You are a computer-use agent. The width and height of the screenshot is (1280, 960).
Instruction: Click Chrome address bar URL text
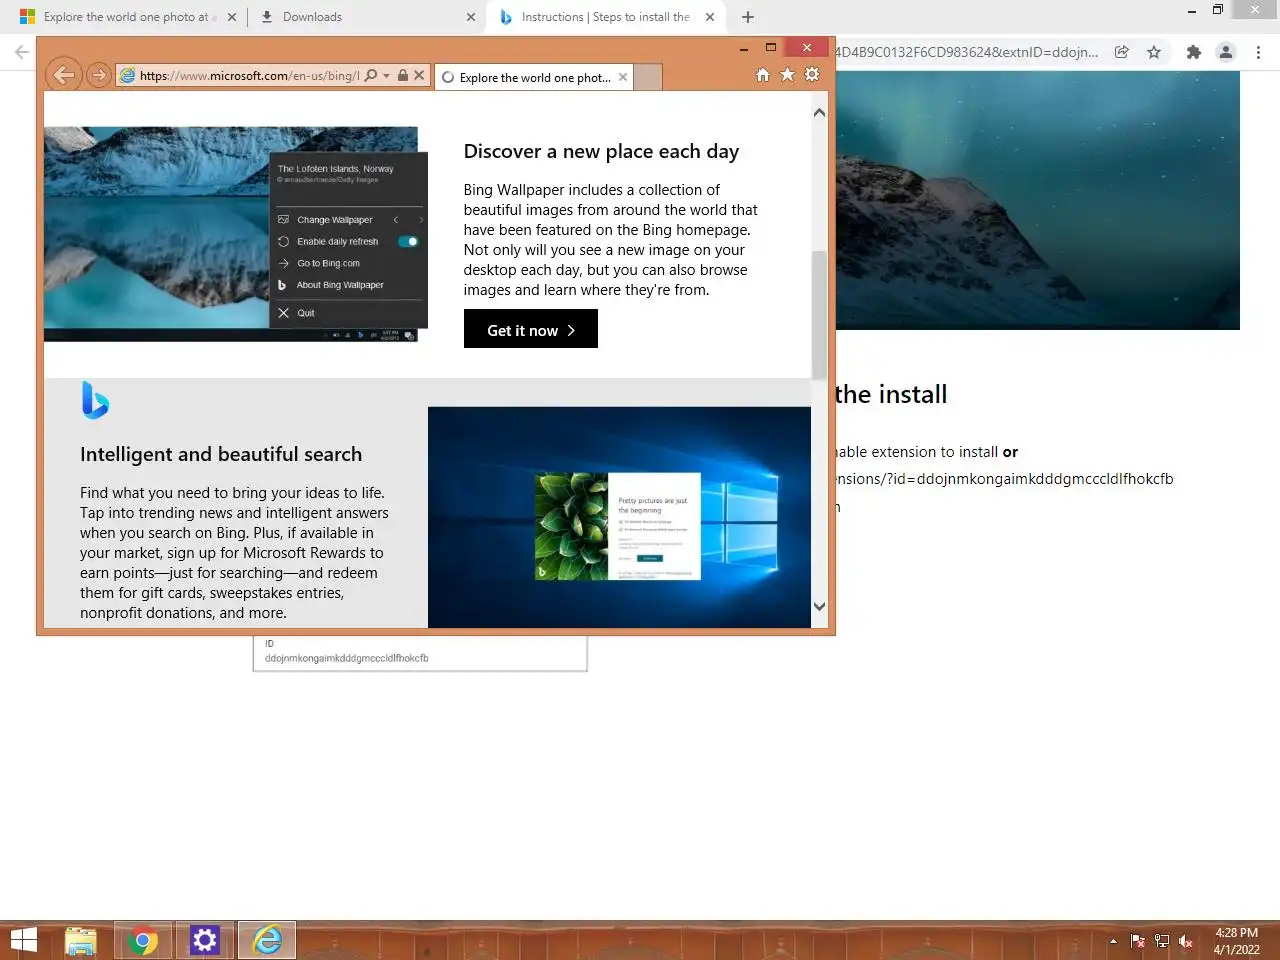coord(966,52)
